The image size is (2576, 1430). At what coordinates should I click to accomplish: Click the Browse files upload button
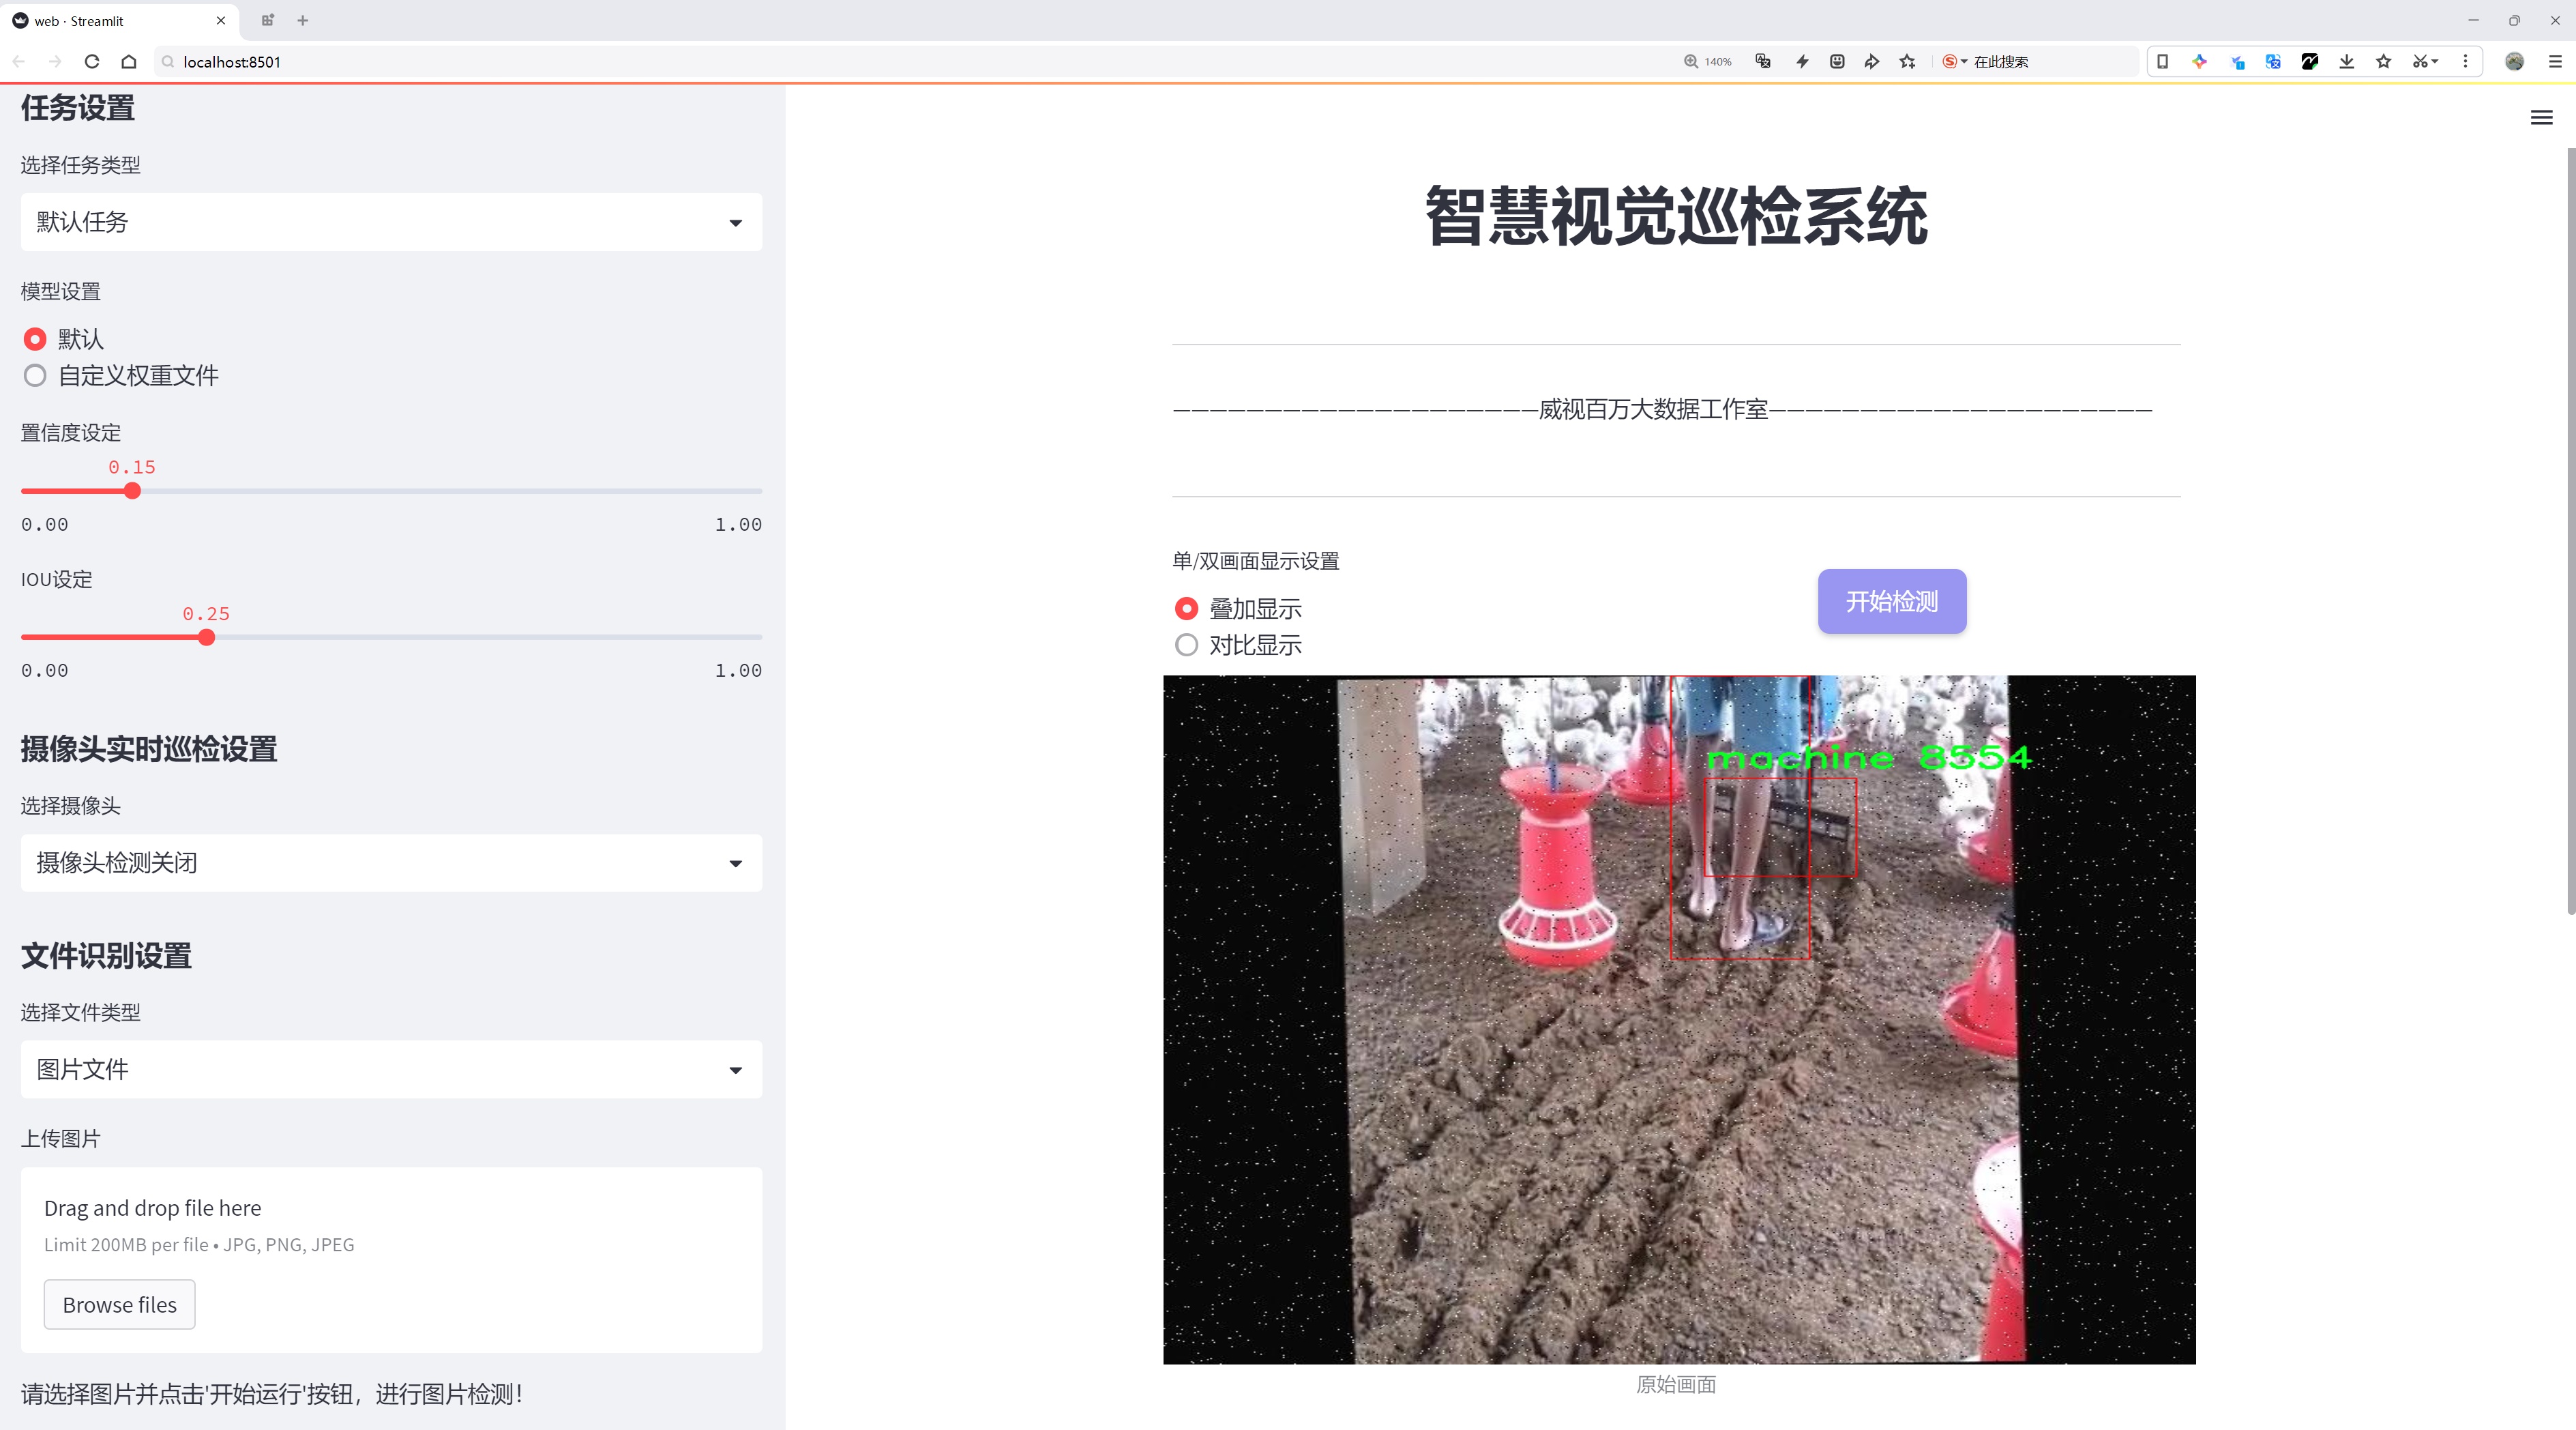119,1304
